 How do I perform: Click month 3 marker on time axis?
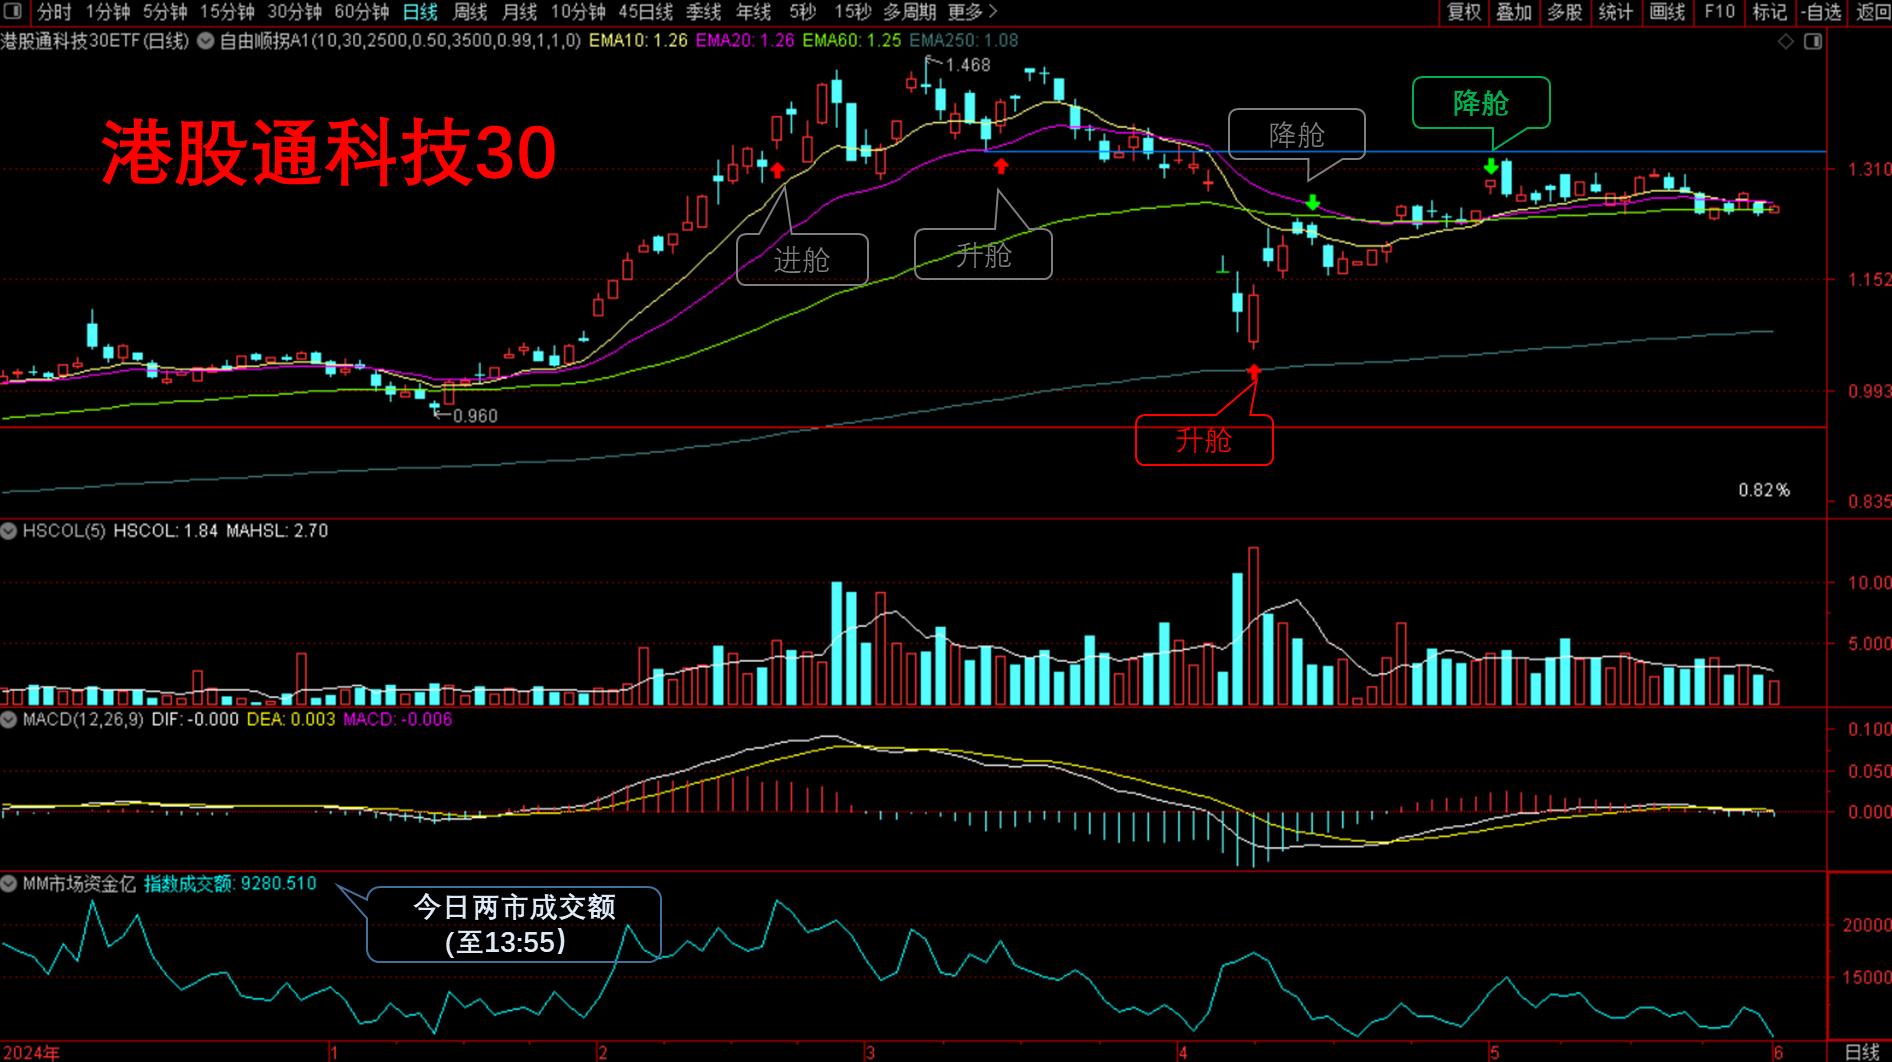pyautogui.click(x=870, y=1052)
